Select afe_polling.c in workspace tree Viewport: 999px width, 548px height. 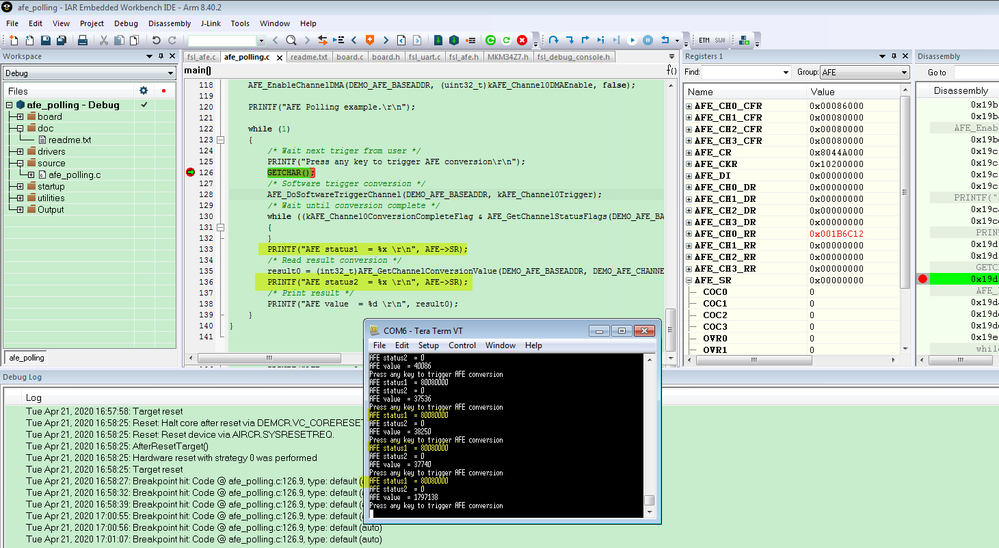tap(75, 175)
